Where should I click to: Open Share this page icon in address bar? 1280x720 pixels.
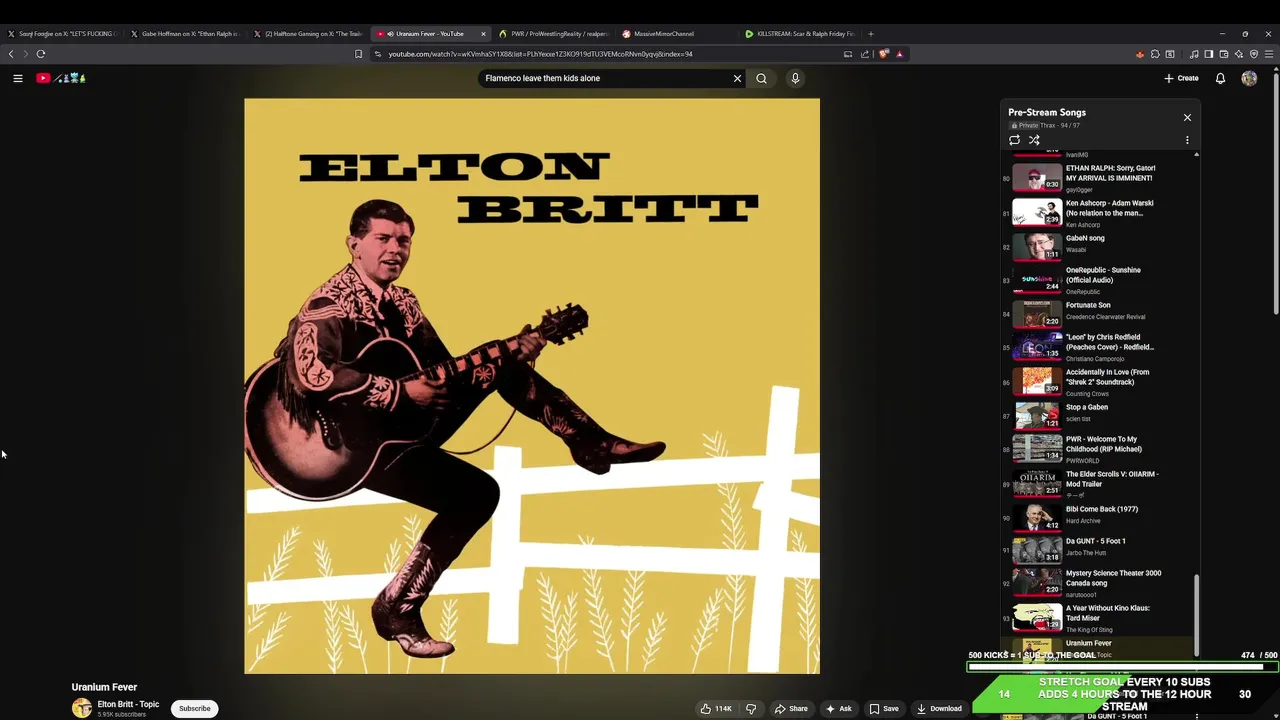click(x=865, y=54)
